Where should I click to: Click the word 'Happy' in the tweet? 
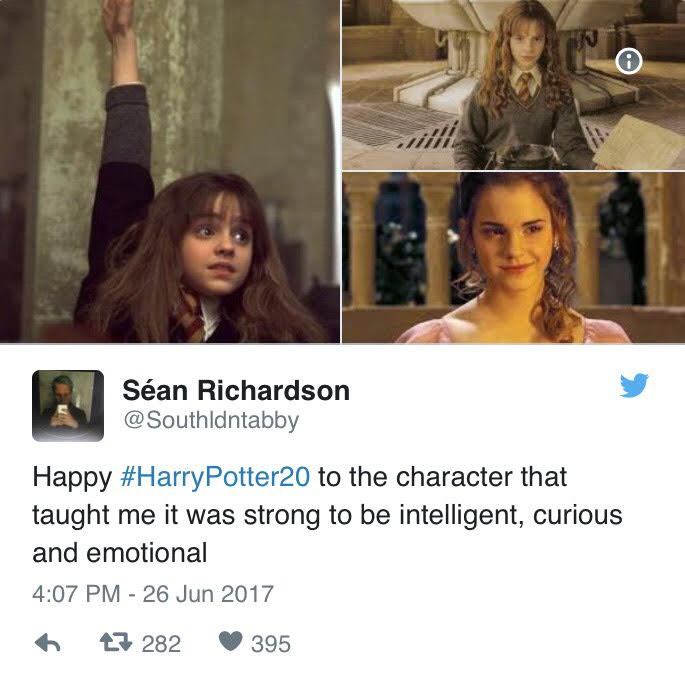(x=72, y=477)
